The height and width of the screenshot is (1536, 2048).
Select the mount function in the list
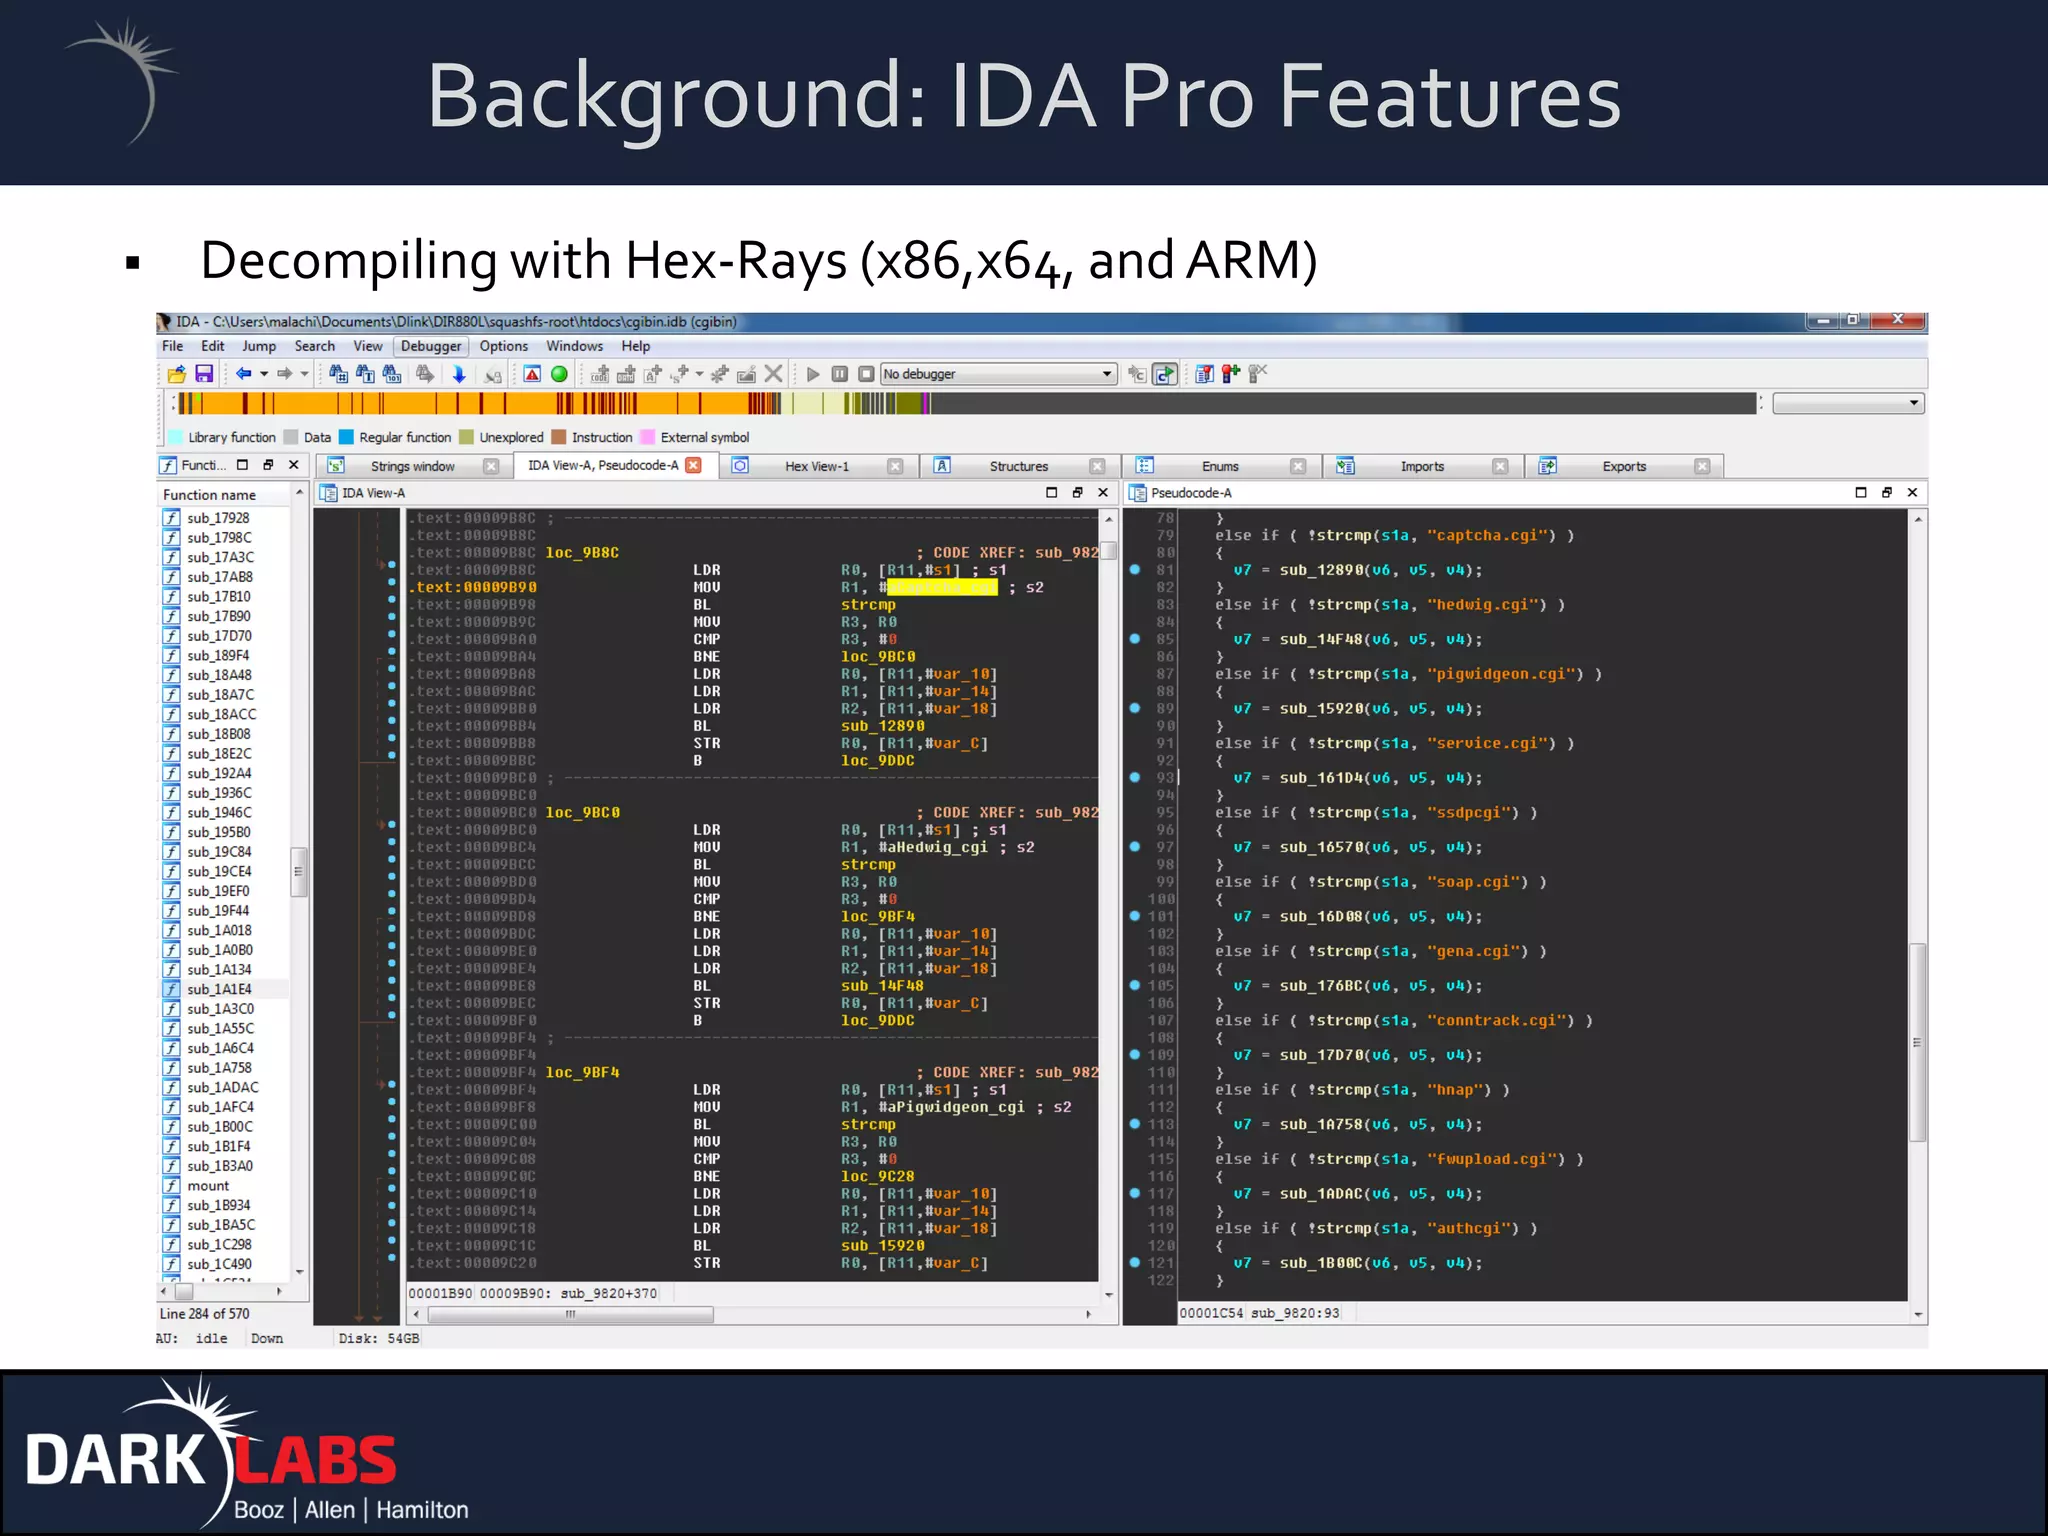208,1186
